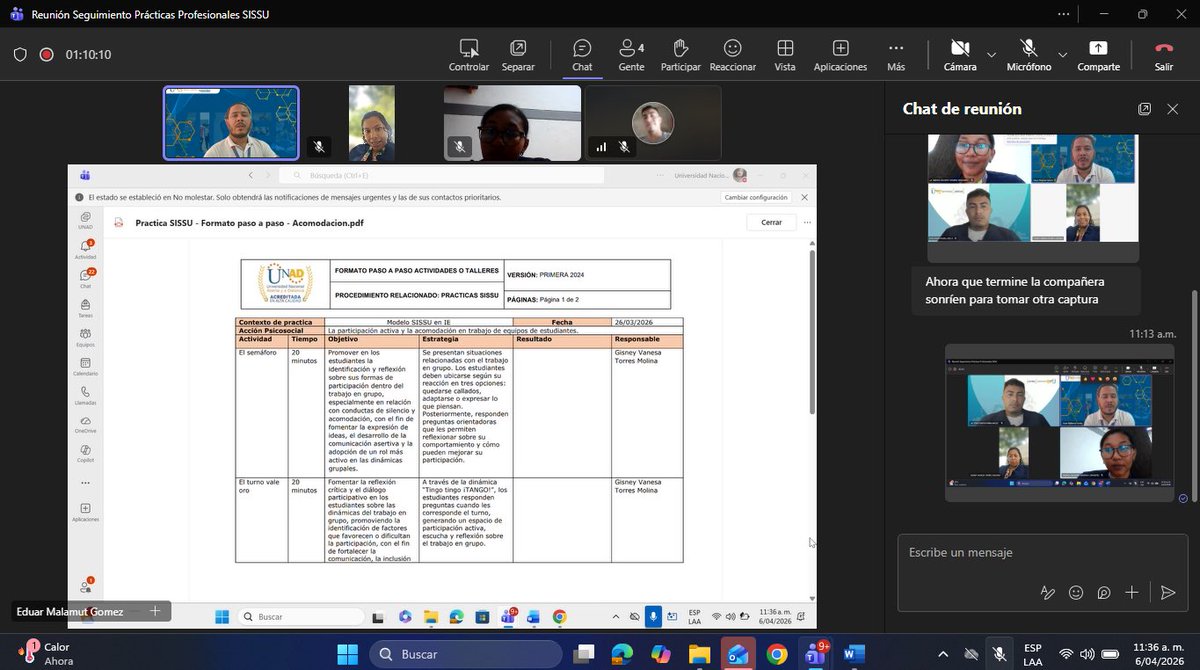Toggle the Micrófono mute button
This screenshot has width=1200, height=670.
(1029, 54)
